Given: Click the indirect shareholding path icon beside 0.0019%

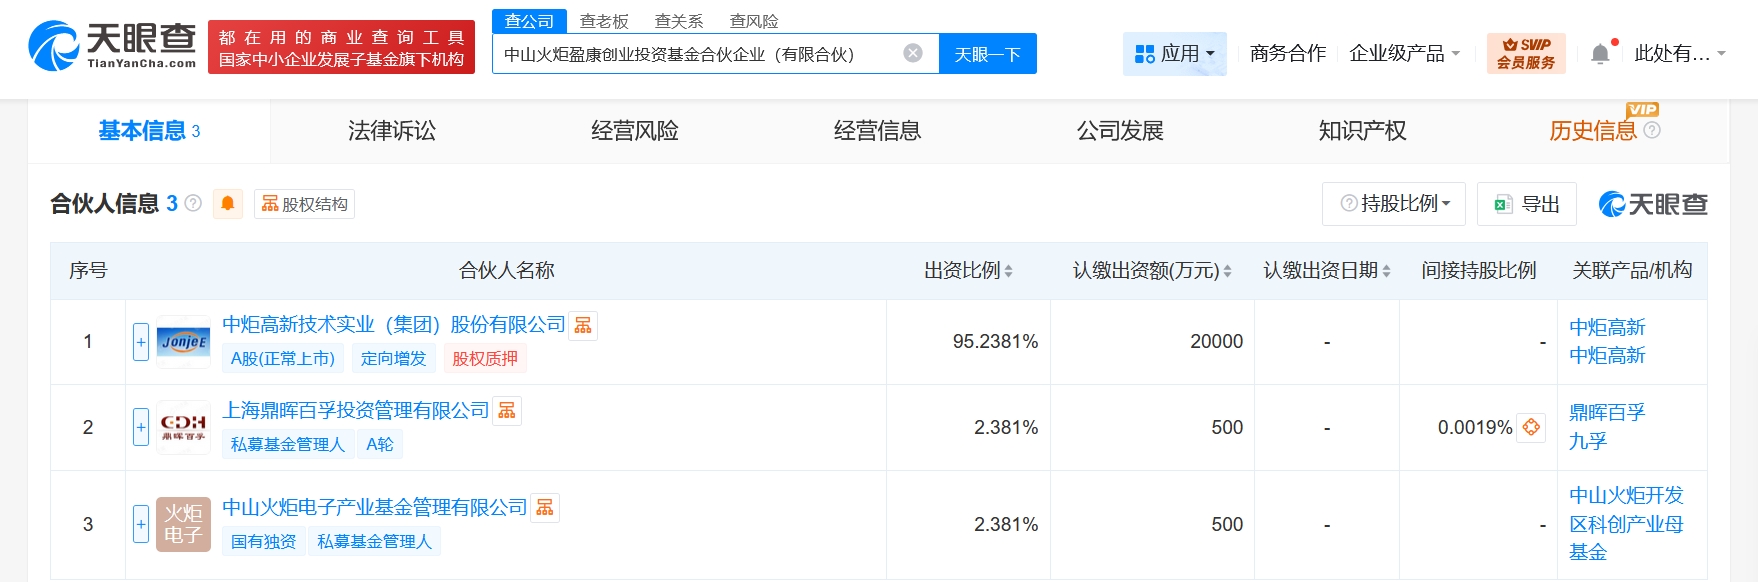Looking at the screenshot, I should (1531, 427).
